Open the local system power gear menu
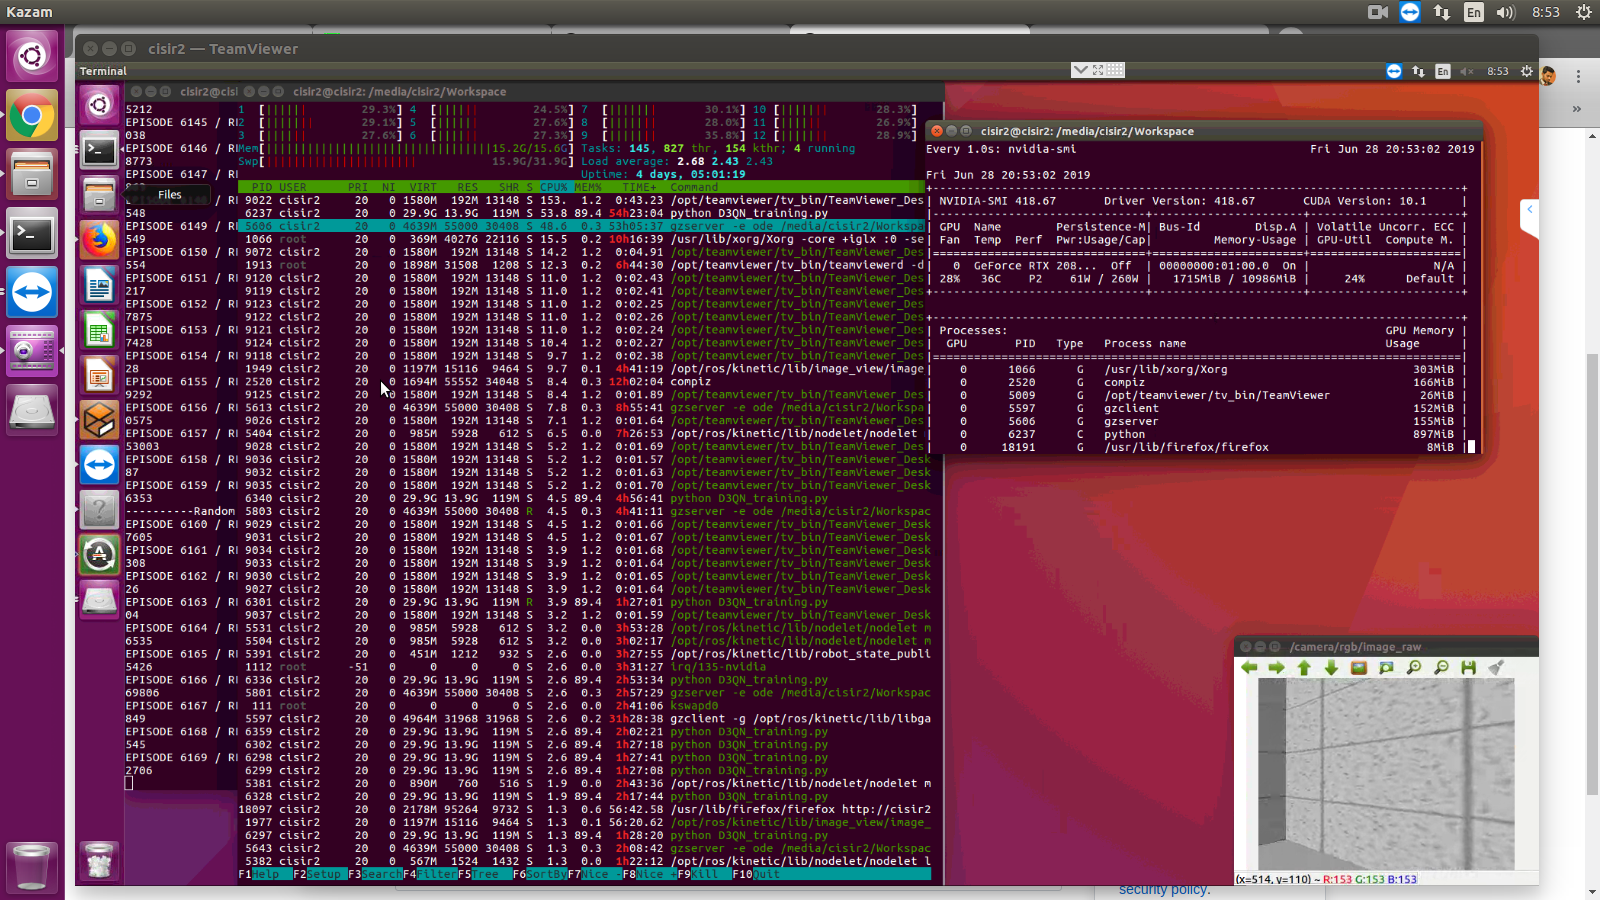The width and height of the screenshot is (1600, 900). [1583, 12]
